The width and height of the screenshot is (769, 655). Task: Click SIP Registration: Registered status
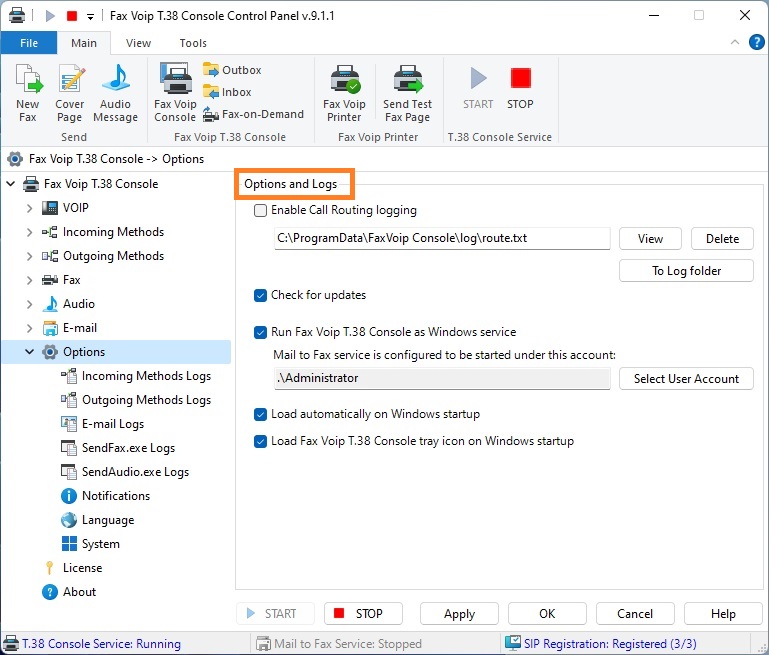click(x=601, y=644)
